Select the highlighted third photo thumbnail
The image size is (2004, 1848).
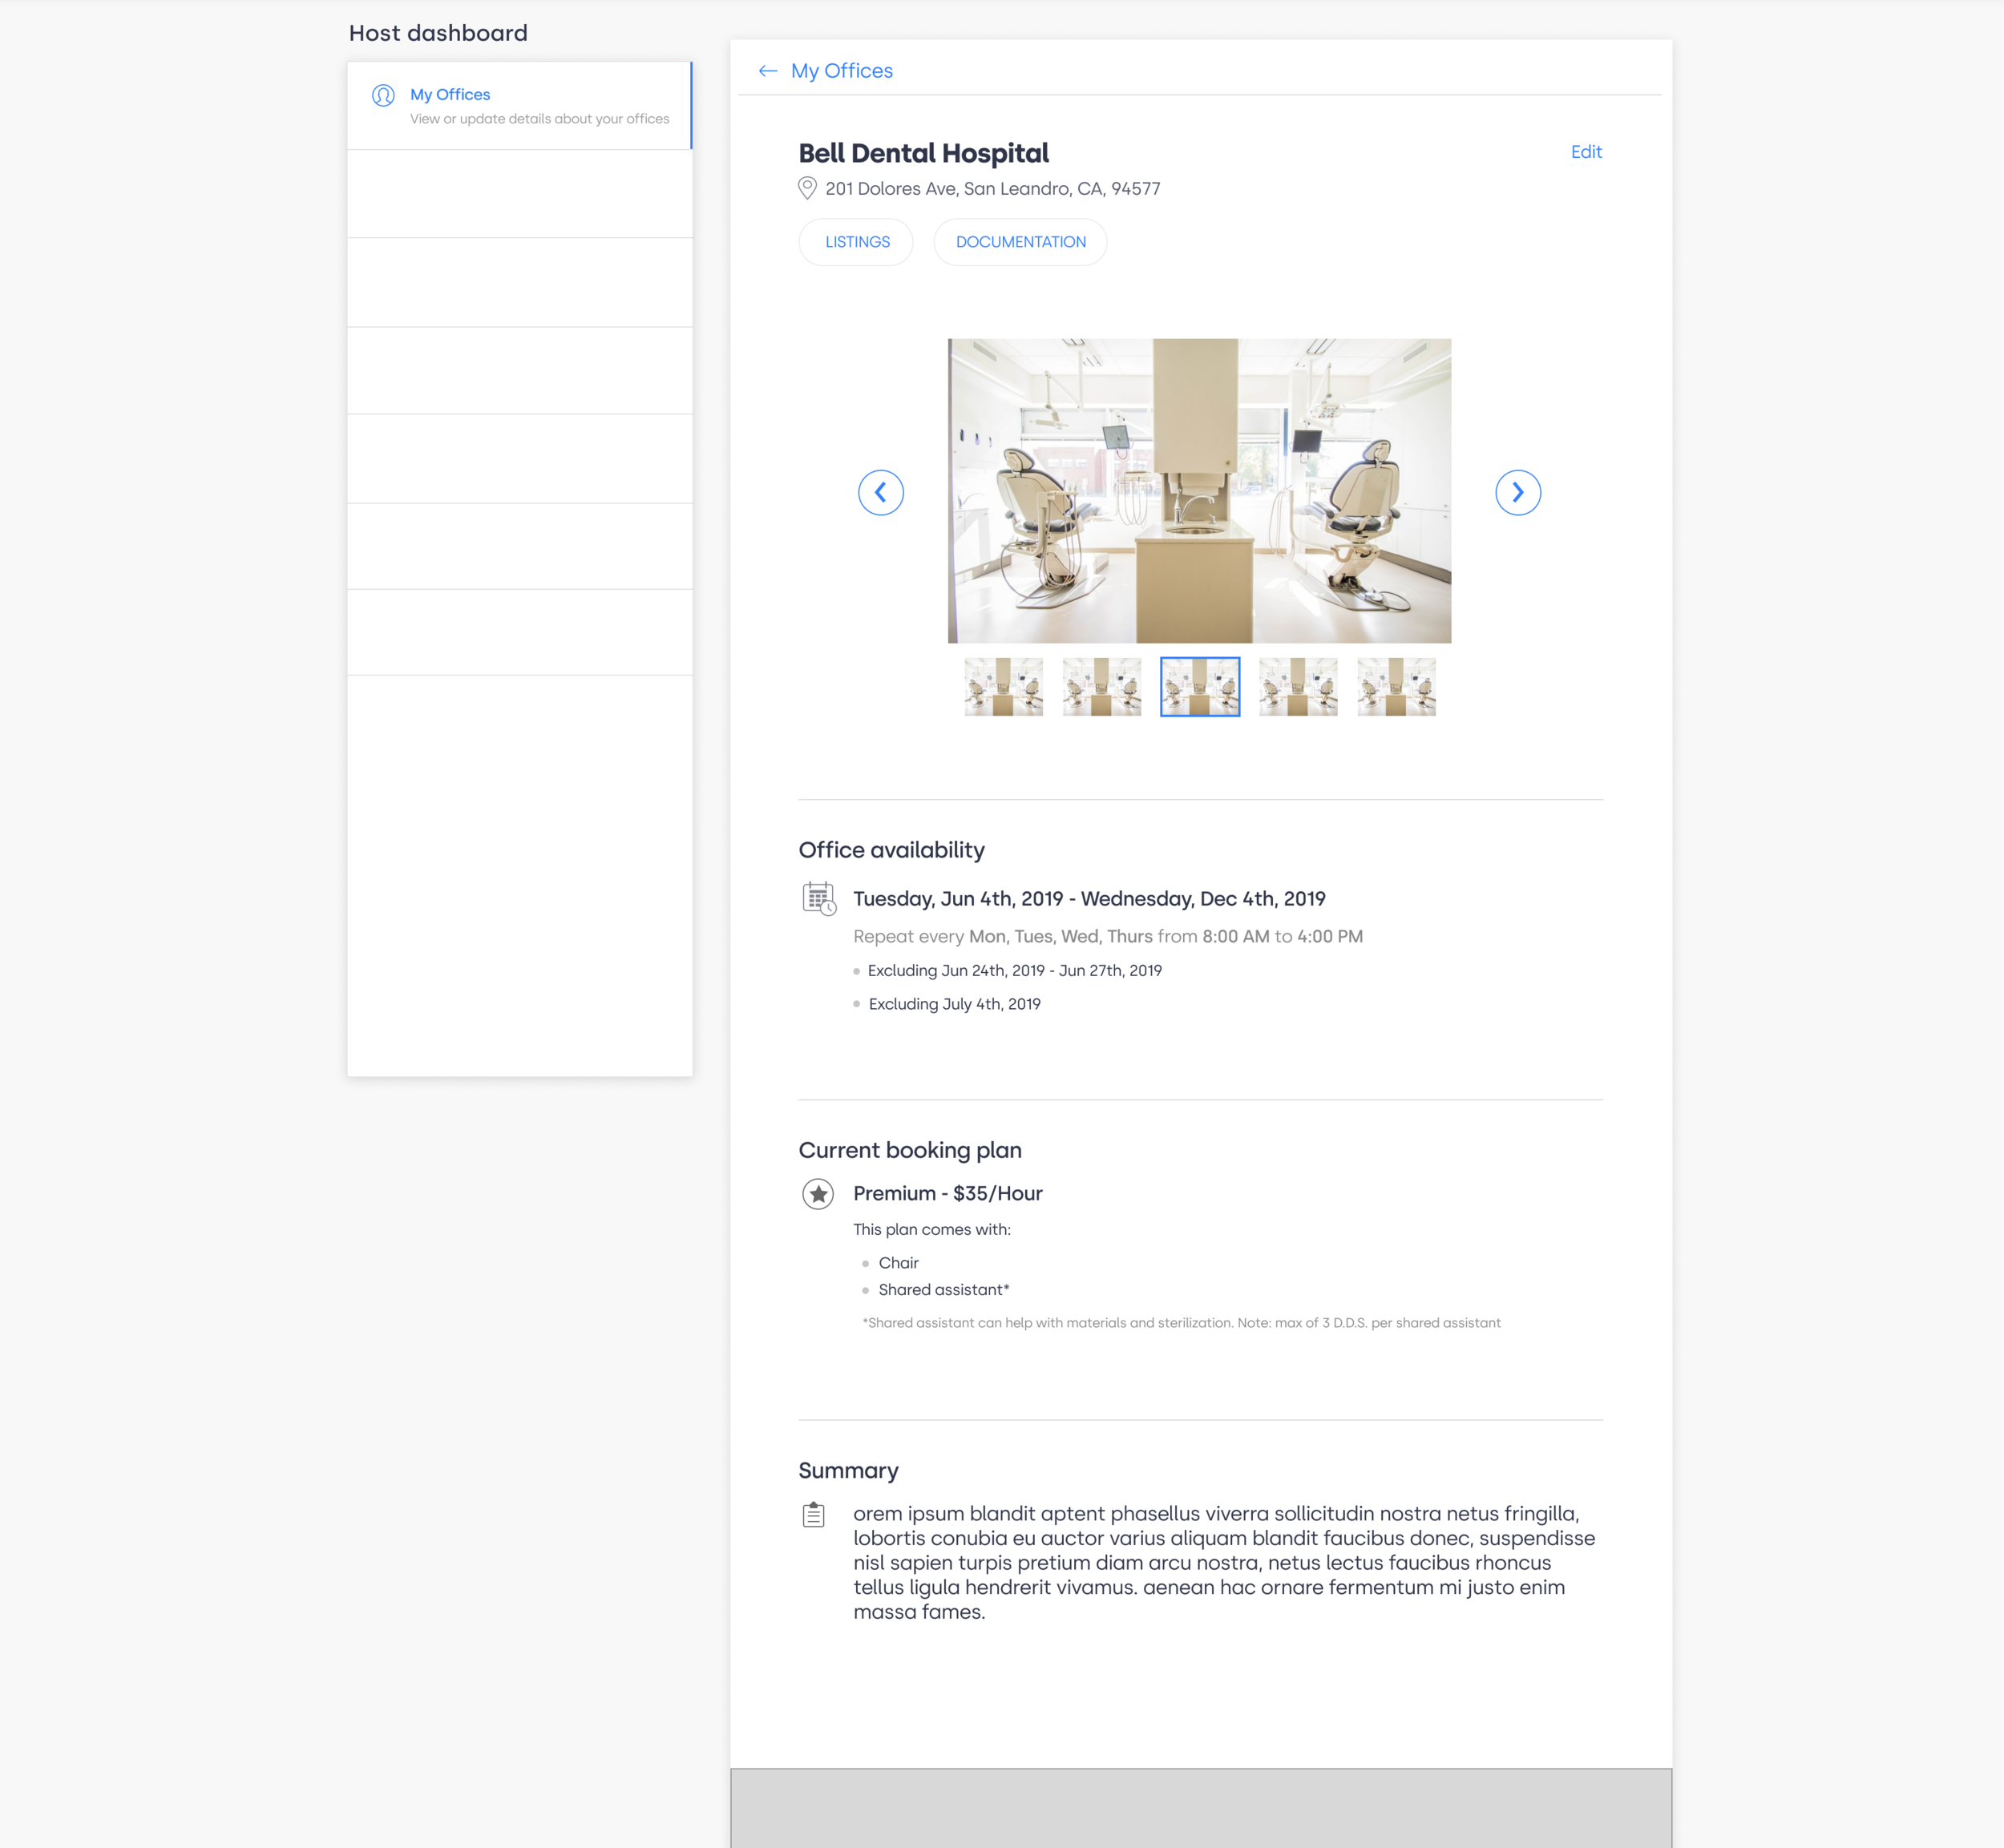(x=1200, y=687)
